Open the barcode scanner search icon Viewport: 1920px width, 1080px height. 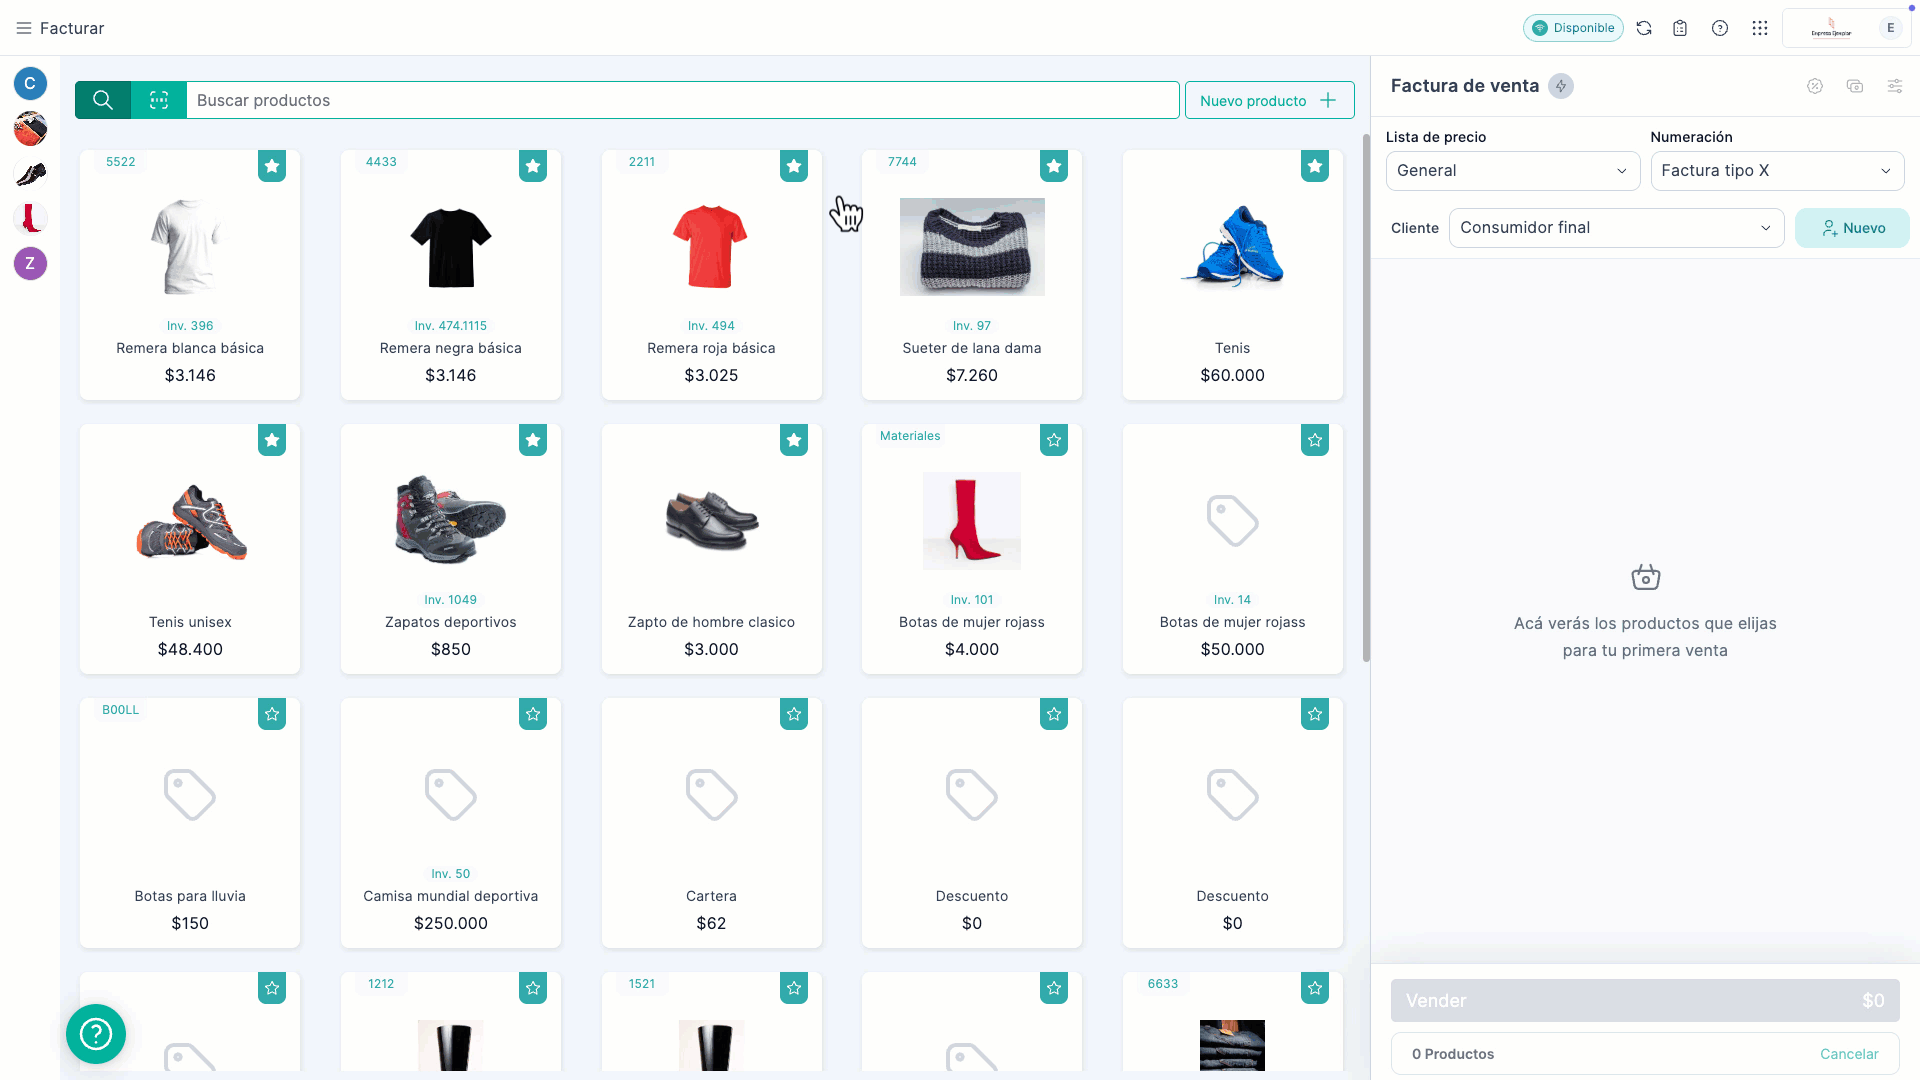158,100
